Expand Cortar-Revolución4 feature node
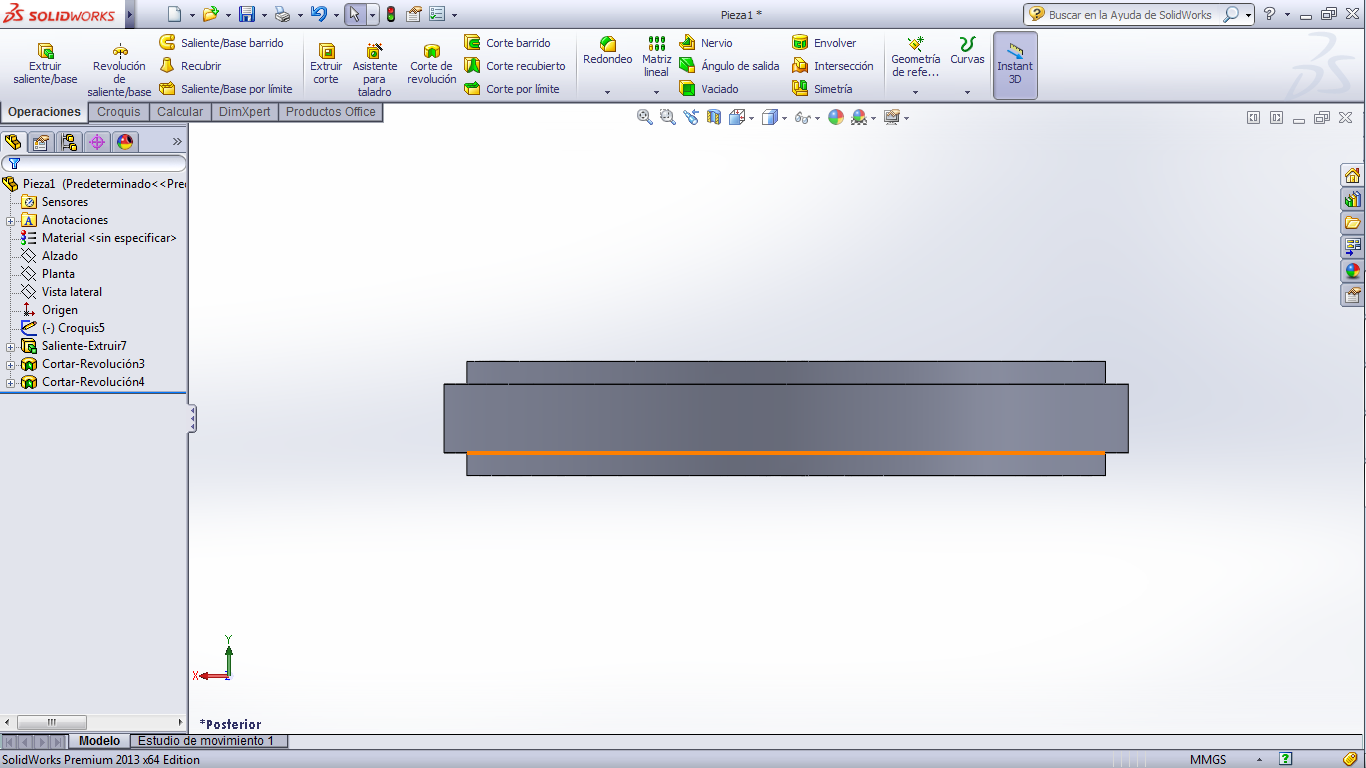 tap(10, 383)
